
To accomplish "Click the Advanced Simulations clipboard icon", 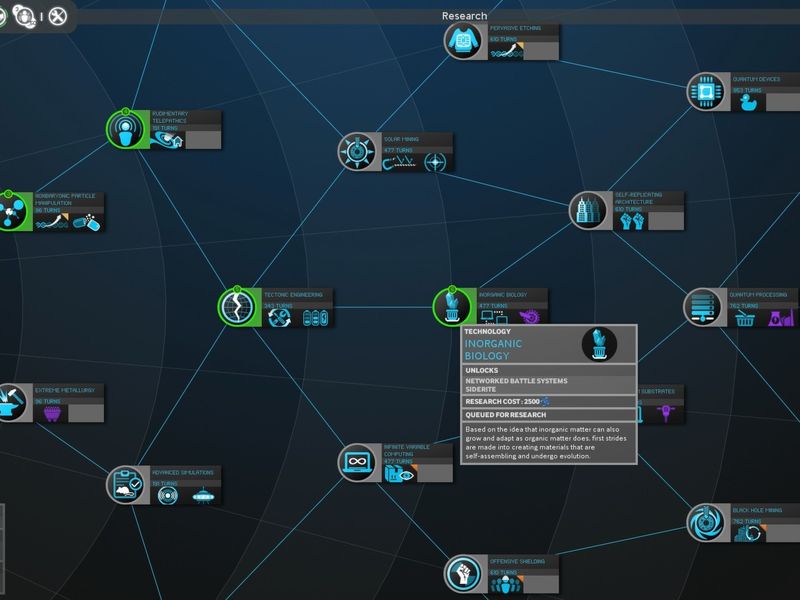I will 126,485.
